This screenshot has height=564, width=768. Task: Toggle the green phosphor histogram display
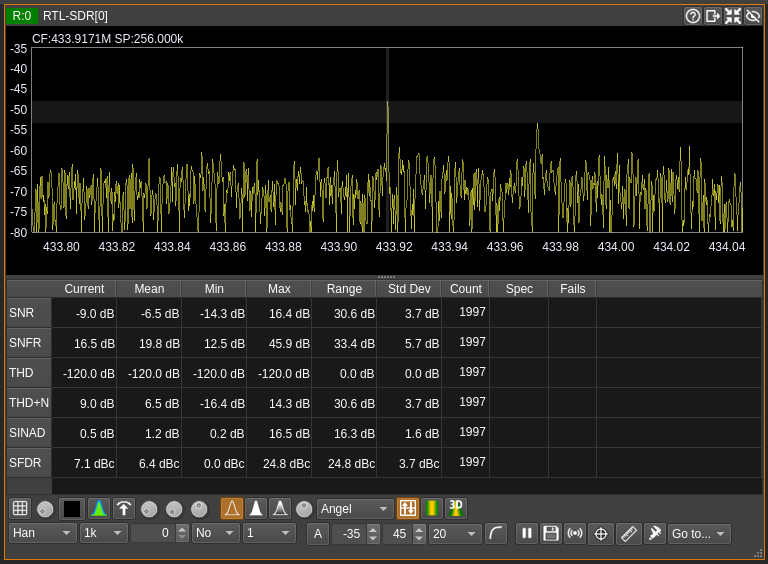99,508
